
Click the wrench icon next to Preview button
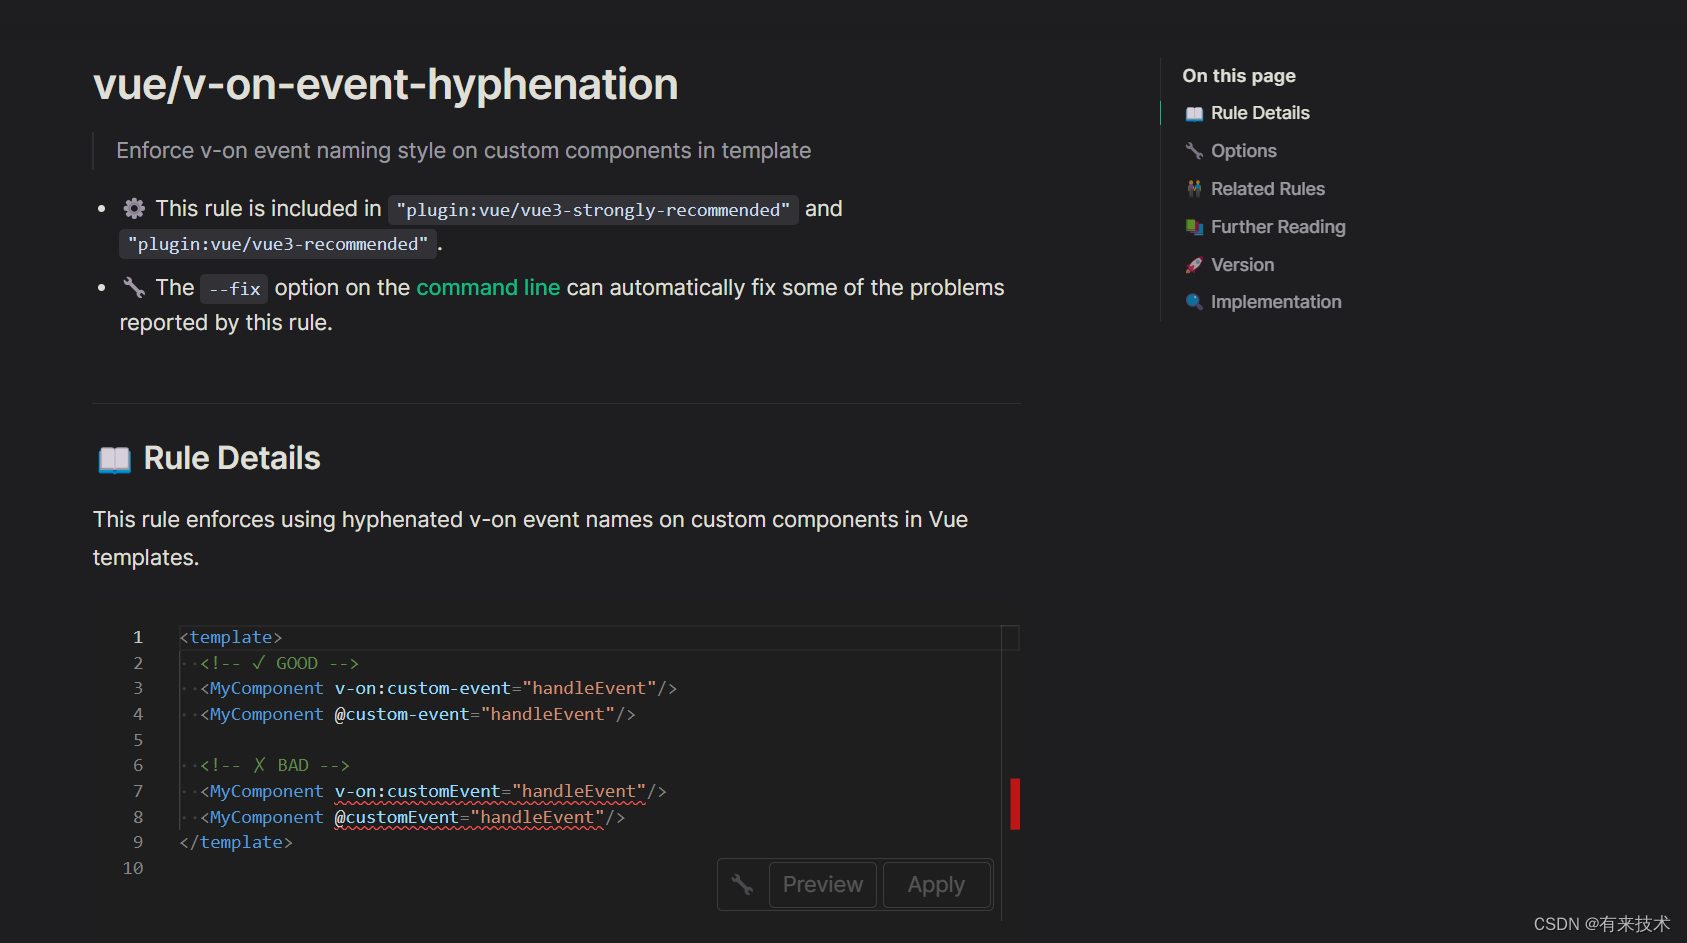pos(742,884)
